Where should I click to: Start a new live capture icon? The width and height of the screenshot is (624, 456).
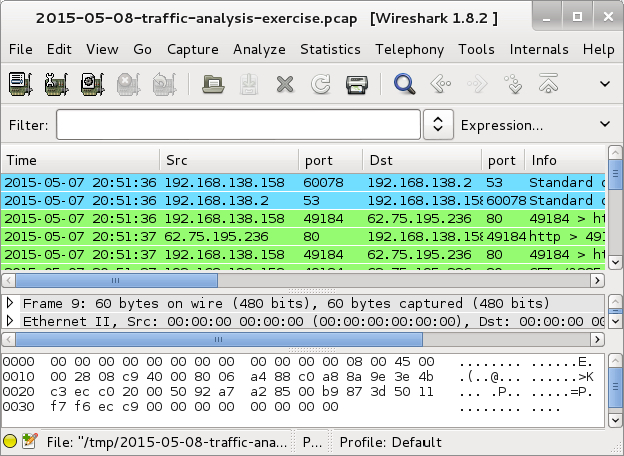(92, 84)
